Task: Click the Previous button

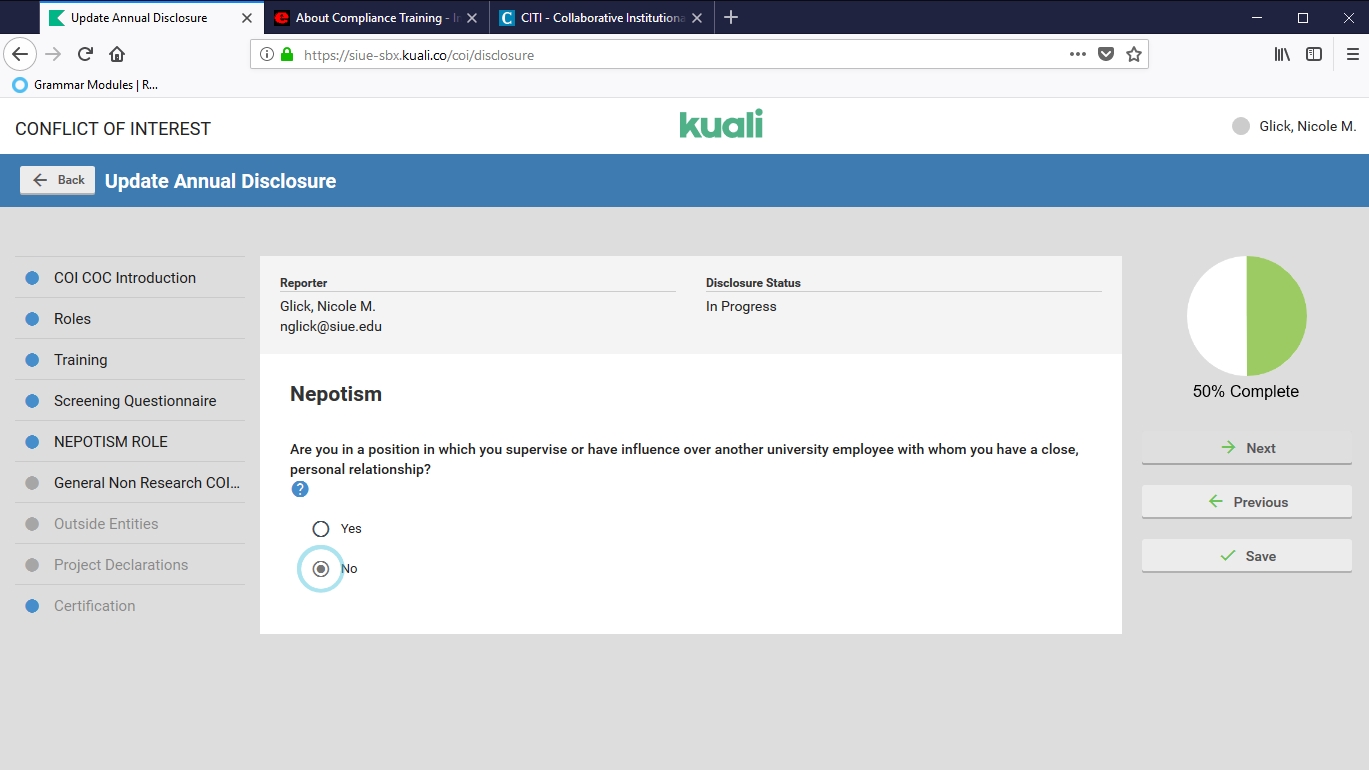Action: pyautogui.click(x=1246, y=502)
